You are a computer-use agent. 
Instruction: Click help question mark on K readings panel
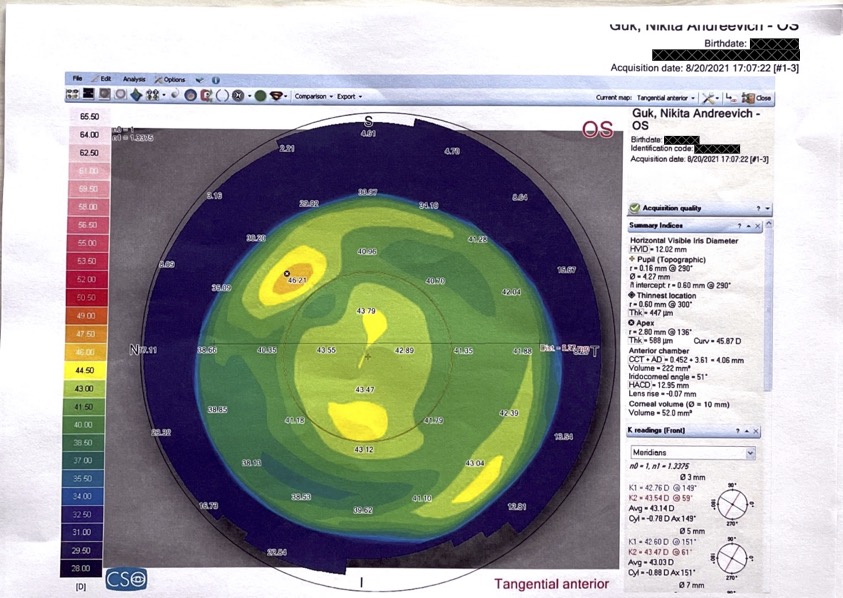tap(738, 431)
